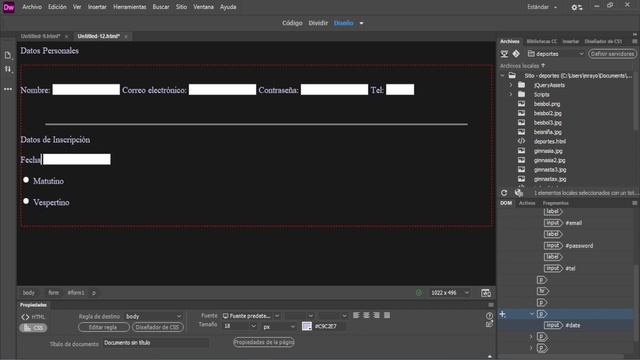Select the beisbol.png image file

[547, 104]
